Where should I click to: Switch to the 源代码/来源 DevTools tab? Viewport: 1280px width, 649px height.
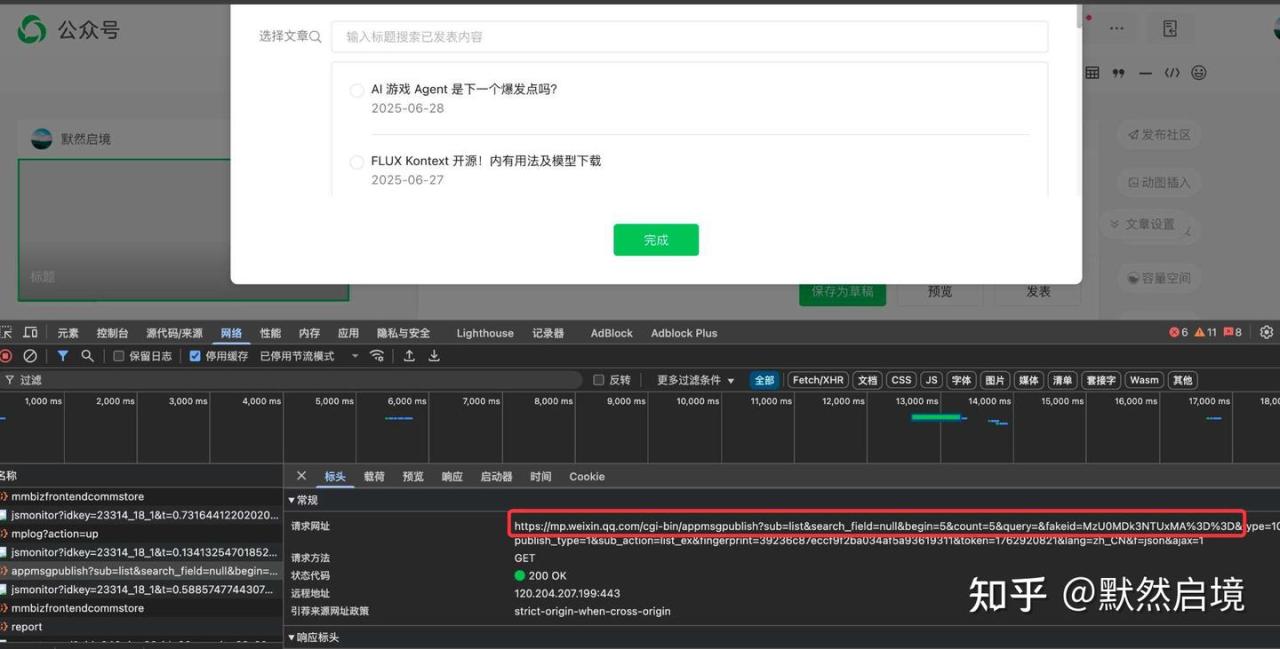[x=174, y=333]
